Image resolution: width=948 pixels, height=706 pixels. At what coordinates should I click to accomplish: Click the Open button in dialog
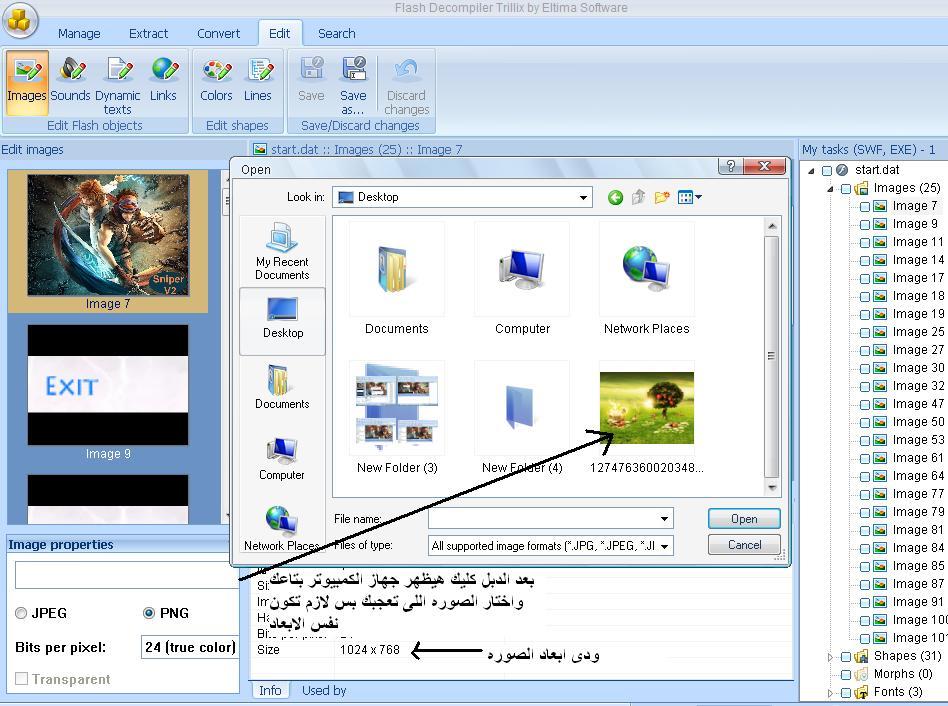pyautogui.click(x=744, y=519)
